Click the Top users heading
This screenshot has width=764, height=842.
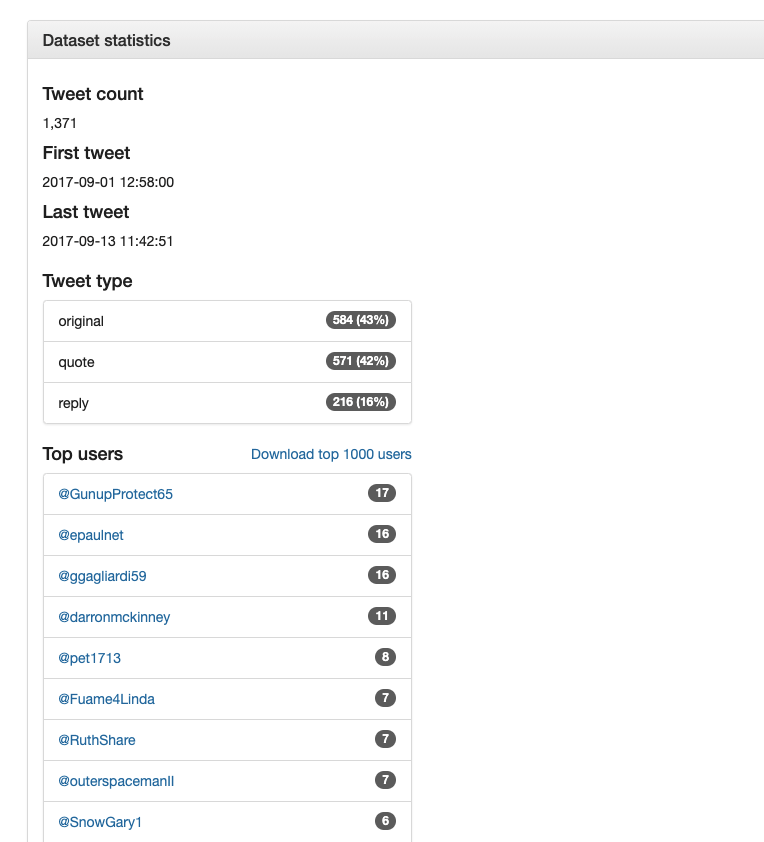(83, 454)
